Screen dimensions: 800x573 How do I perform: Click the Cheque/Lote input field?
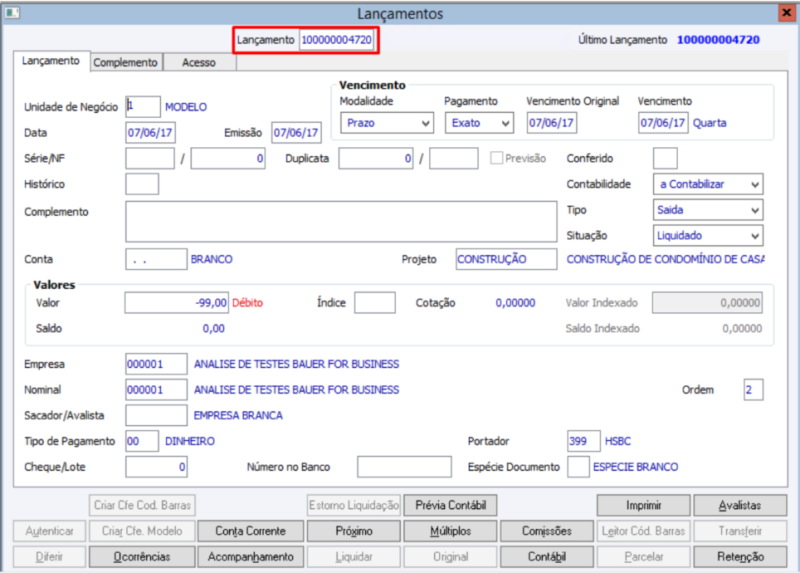pyautogui.click(x=156, y=467)
